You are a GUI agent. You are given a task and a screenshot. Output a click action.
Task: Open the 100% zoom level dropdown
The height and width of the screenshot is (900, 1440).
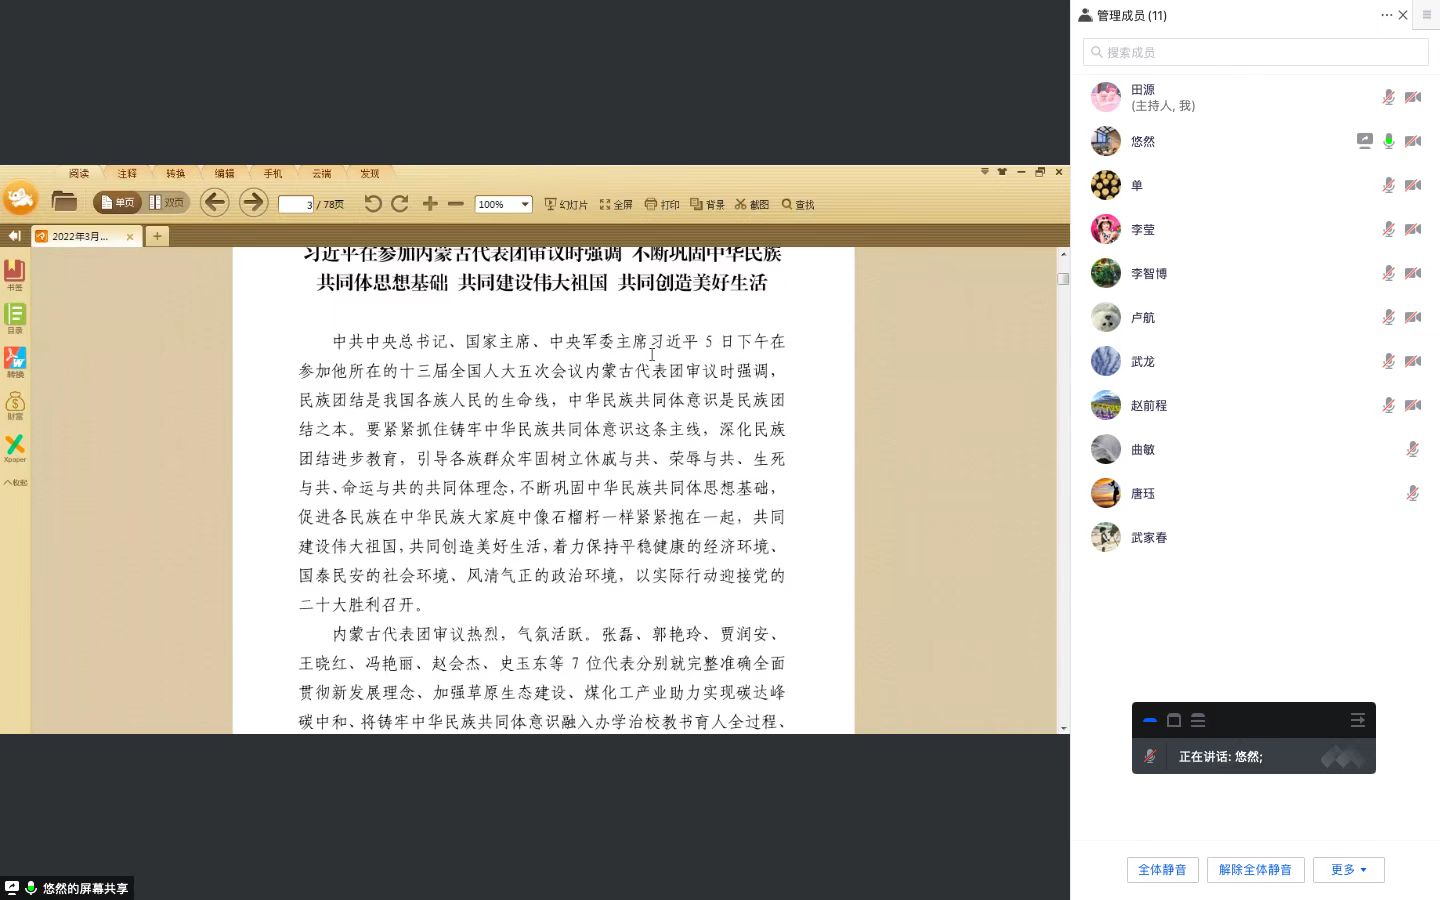point(524,204)
